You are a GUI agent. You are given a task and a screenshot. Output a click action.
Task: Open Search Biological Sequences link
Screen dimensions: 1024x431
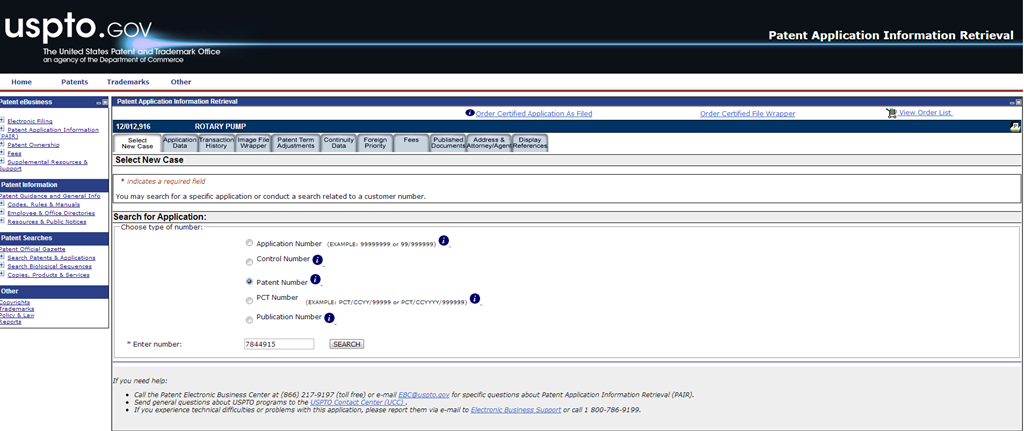[50, 266]
